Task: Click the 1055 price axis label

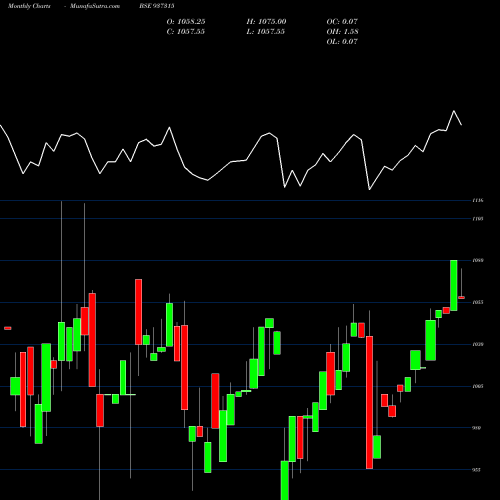Action: coord(478,302)
